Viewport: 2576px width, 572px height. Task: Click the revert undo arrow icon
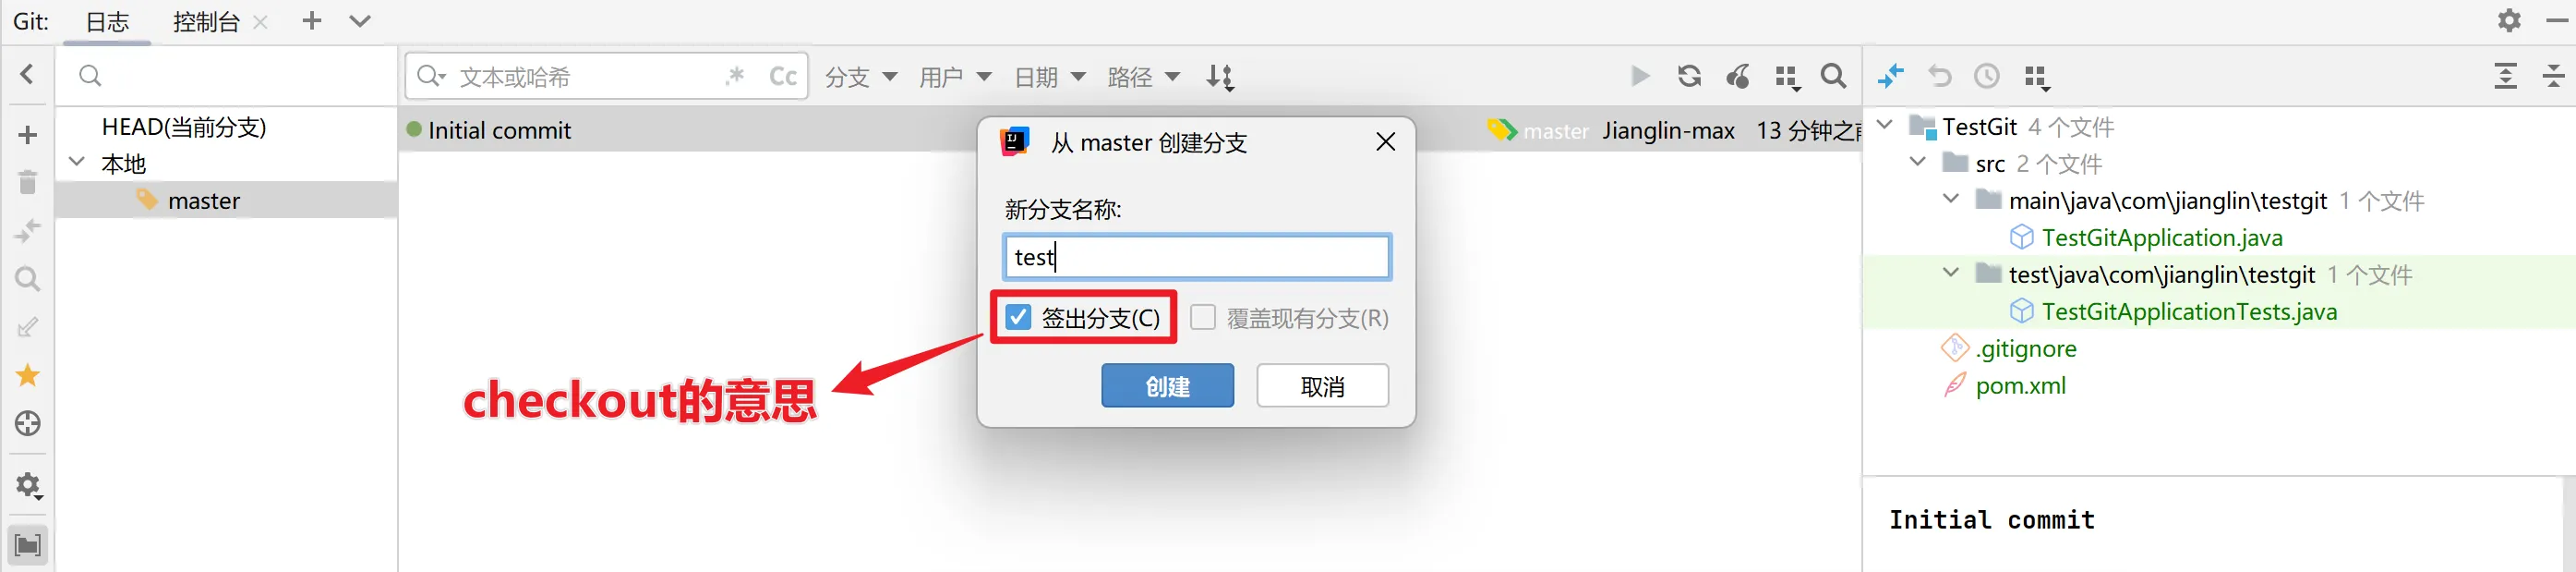tap(1939, 76)
